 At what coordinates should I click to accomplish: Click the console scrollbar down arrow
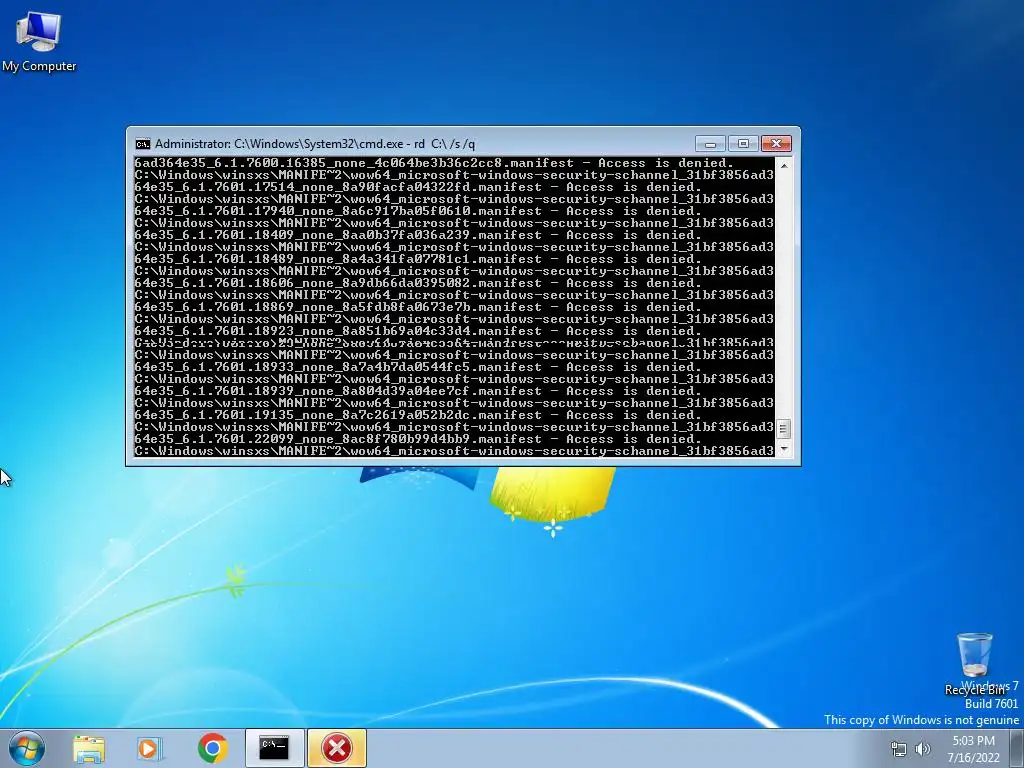784,449
